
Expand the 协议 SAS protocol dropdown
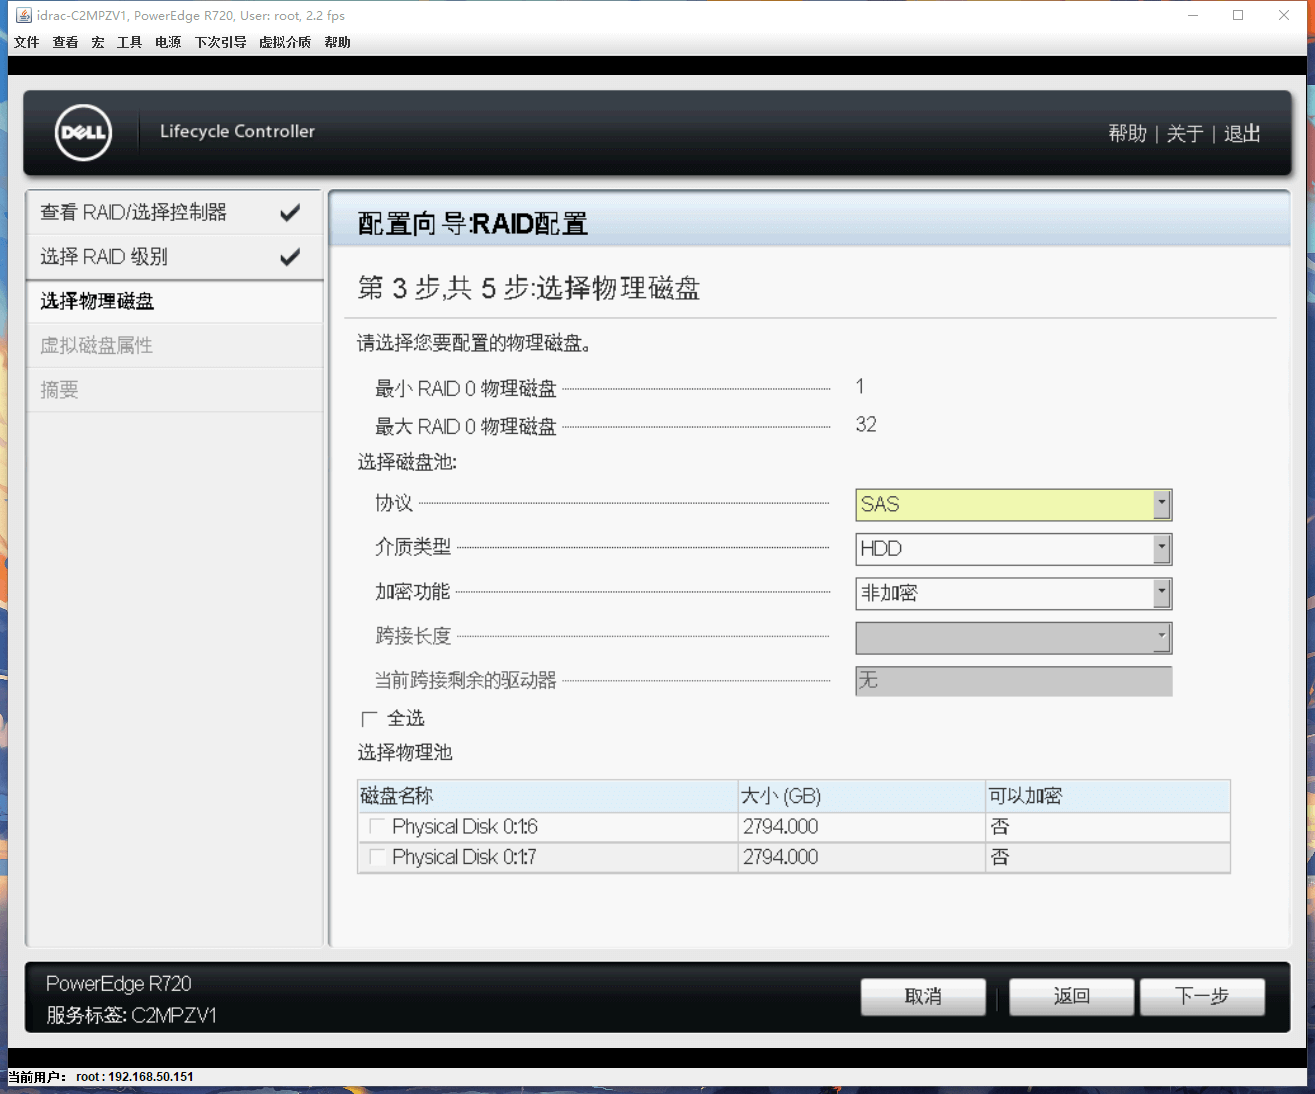(x=1161, y=504)
